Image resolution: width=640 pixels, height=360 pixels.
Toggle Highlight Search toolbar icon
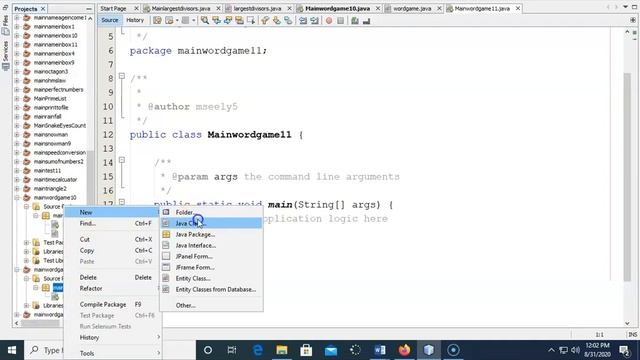click(x=240, y=20)
